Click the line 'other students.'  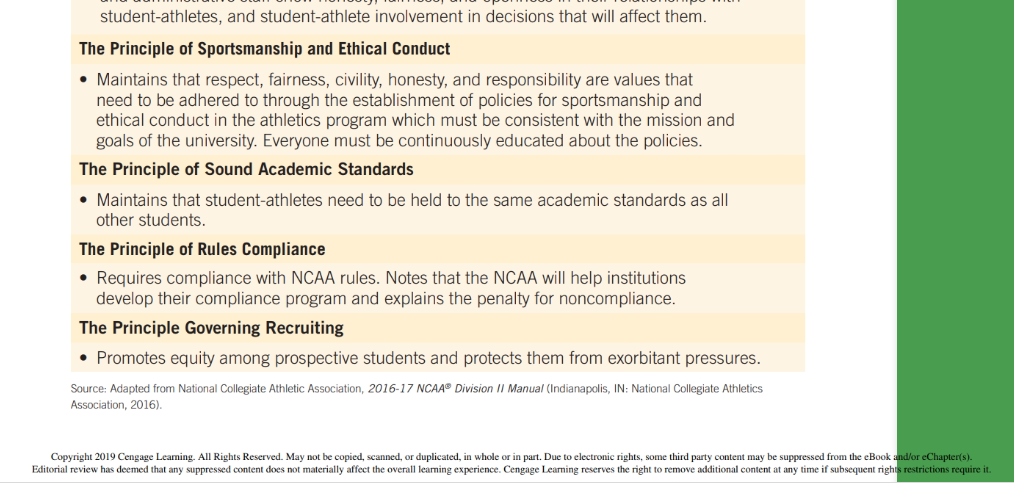click(x=151, y=220)
